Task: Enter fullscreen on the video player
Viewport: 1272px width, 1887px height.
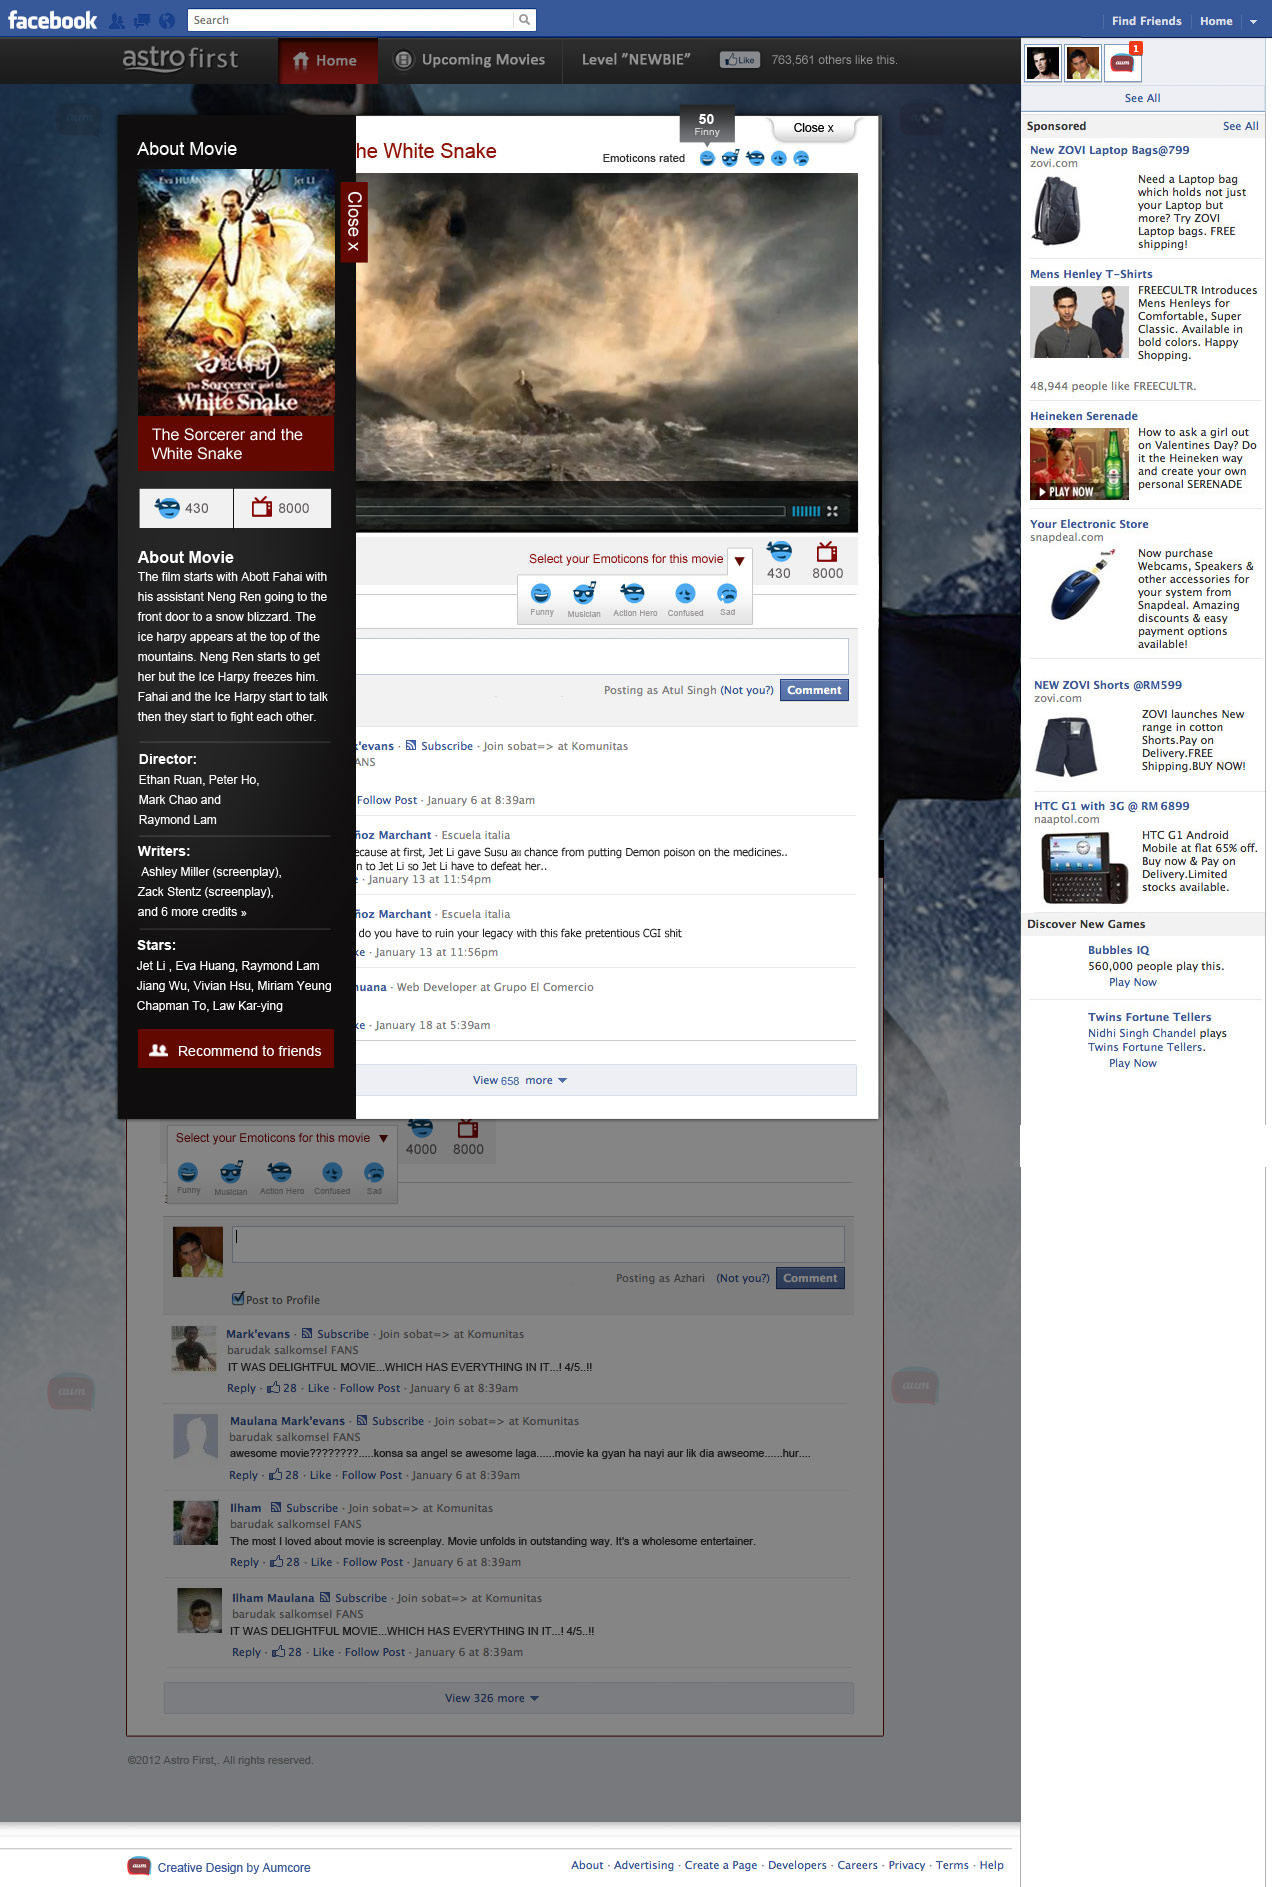Action: coord(832,511)
